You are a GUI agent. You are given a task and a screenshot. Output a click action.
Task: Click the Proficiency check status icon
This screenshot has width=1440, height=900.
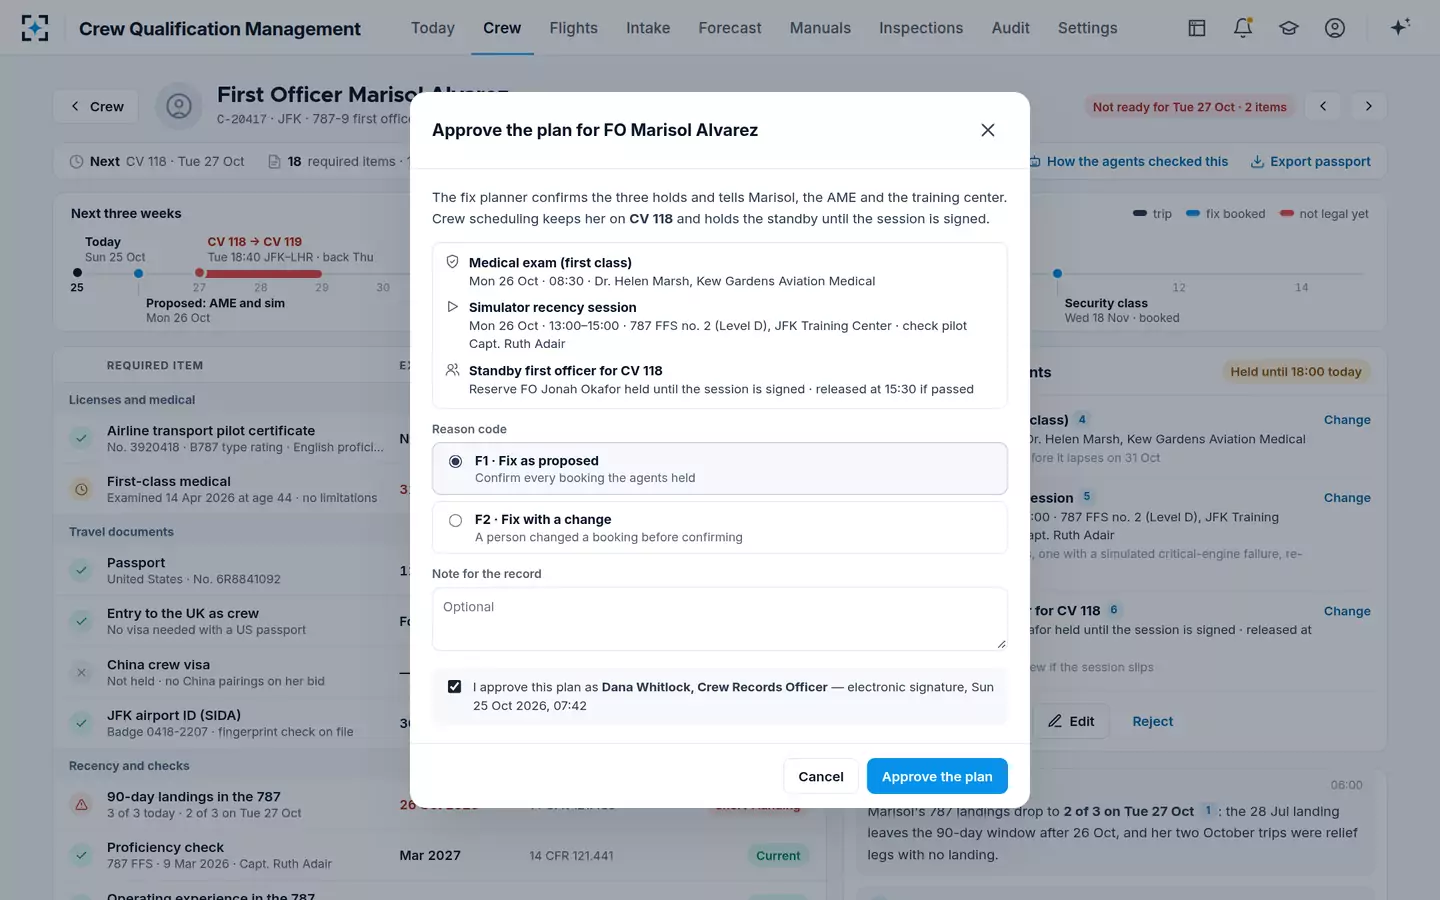81,855
